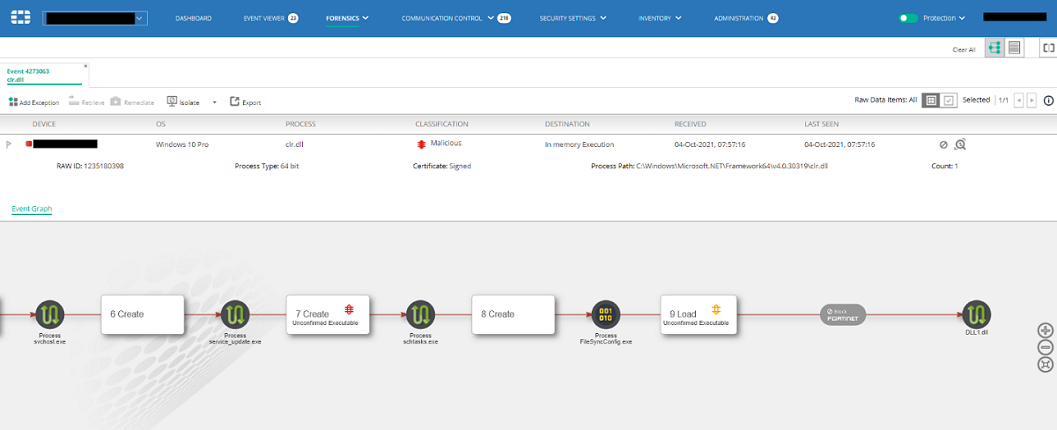The image size is (1057, 430).
Task: Toggle raw data items Selected checkbox view
Action: 949,100
